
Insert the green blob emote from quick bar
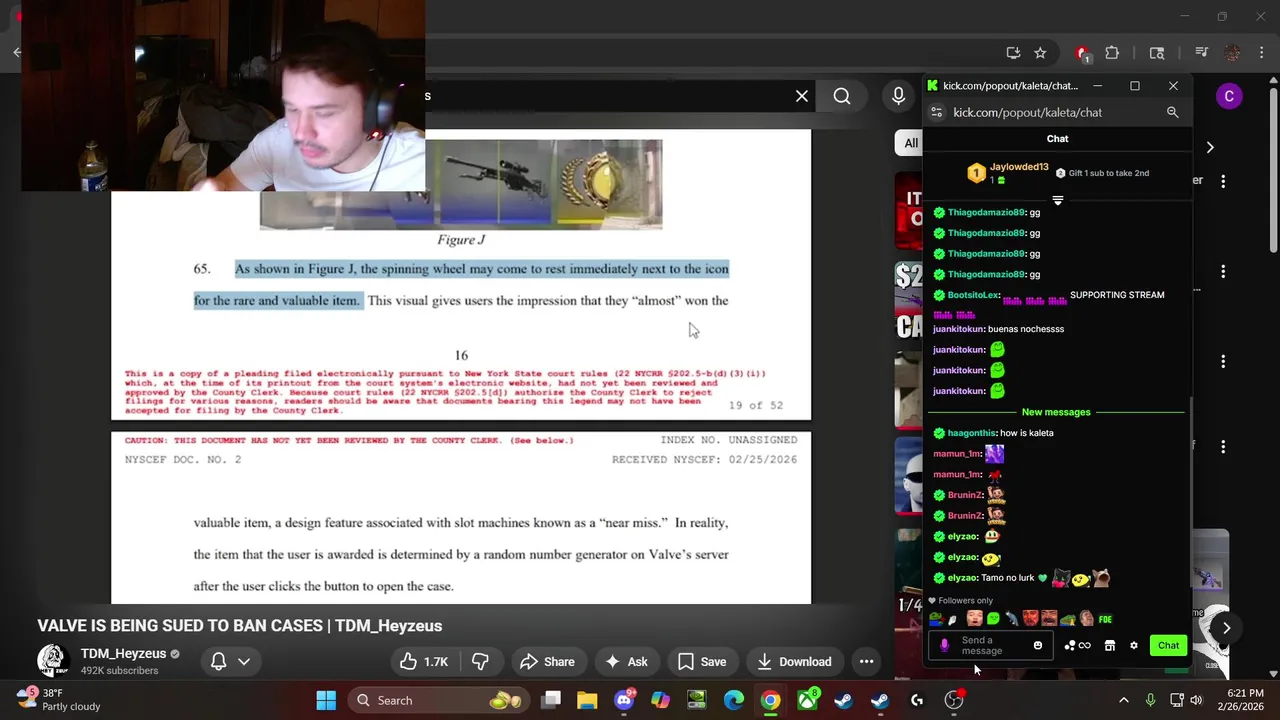click(x=993, y=619)
